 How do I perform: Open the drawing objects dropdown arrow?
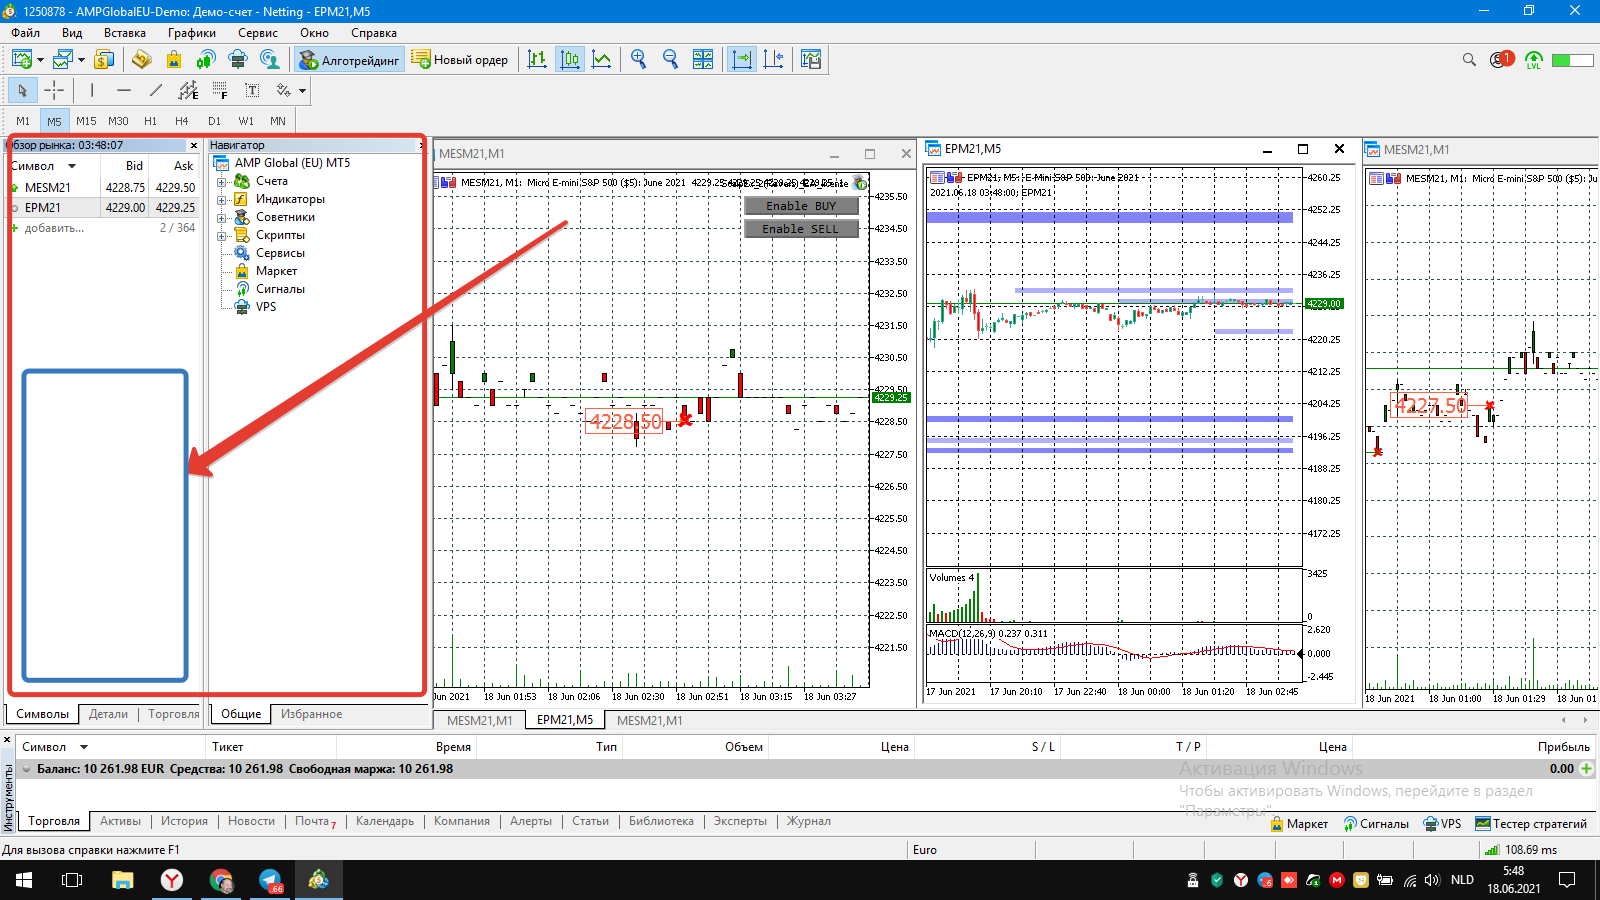point(302,90)
